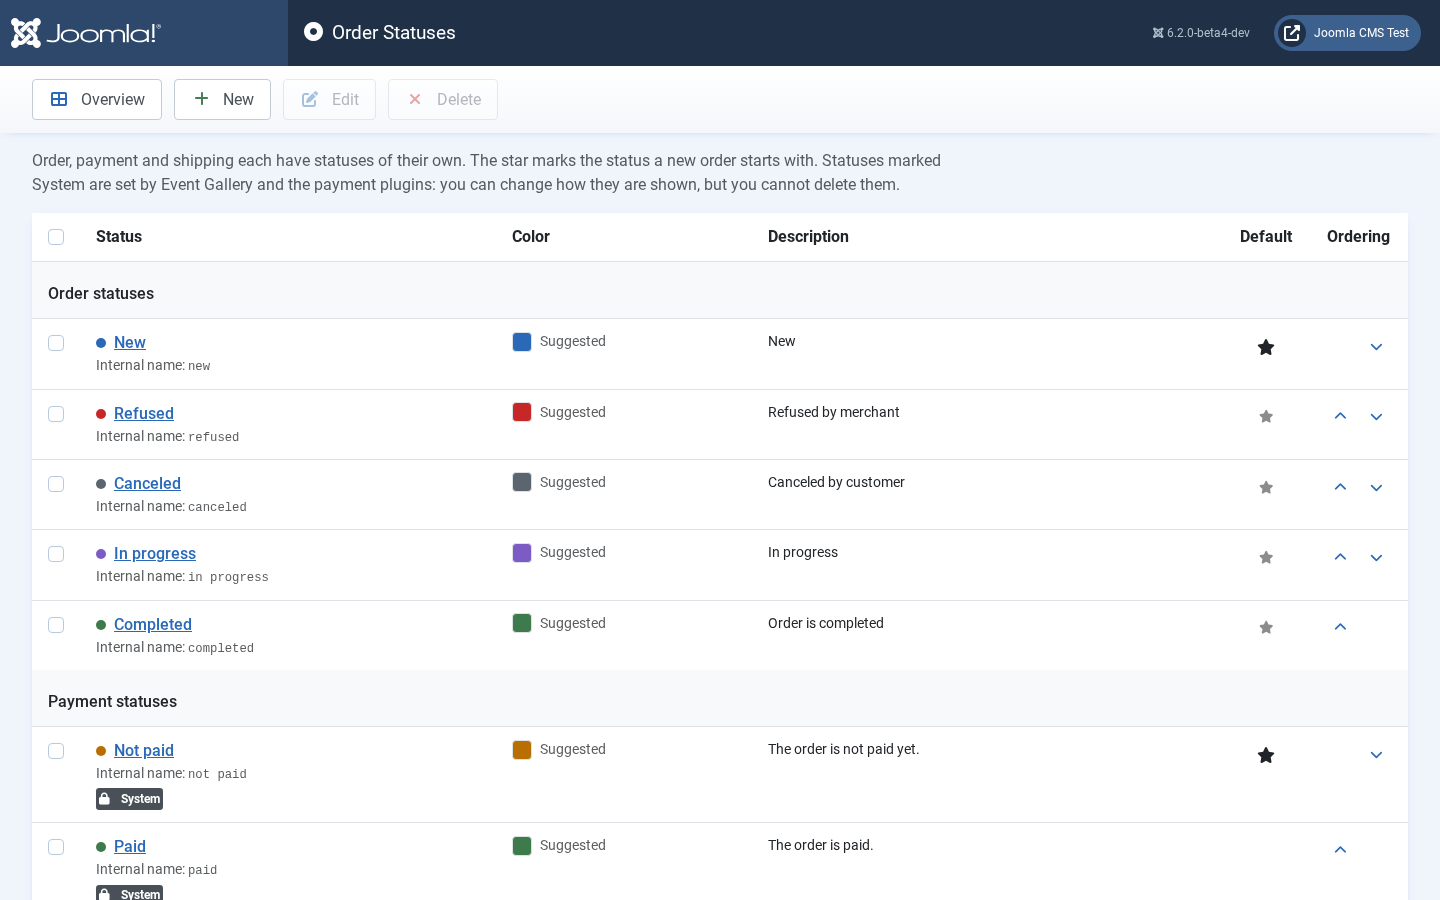Move In progress status down

(x=1376, y=558)
